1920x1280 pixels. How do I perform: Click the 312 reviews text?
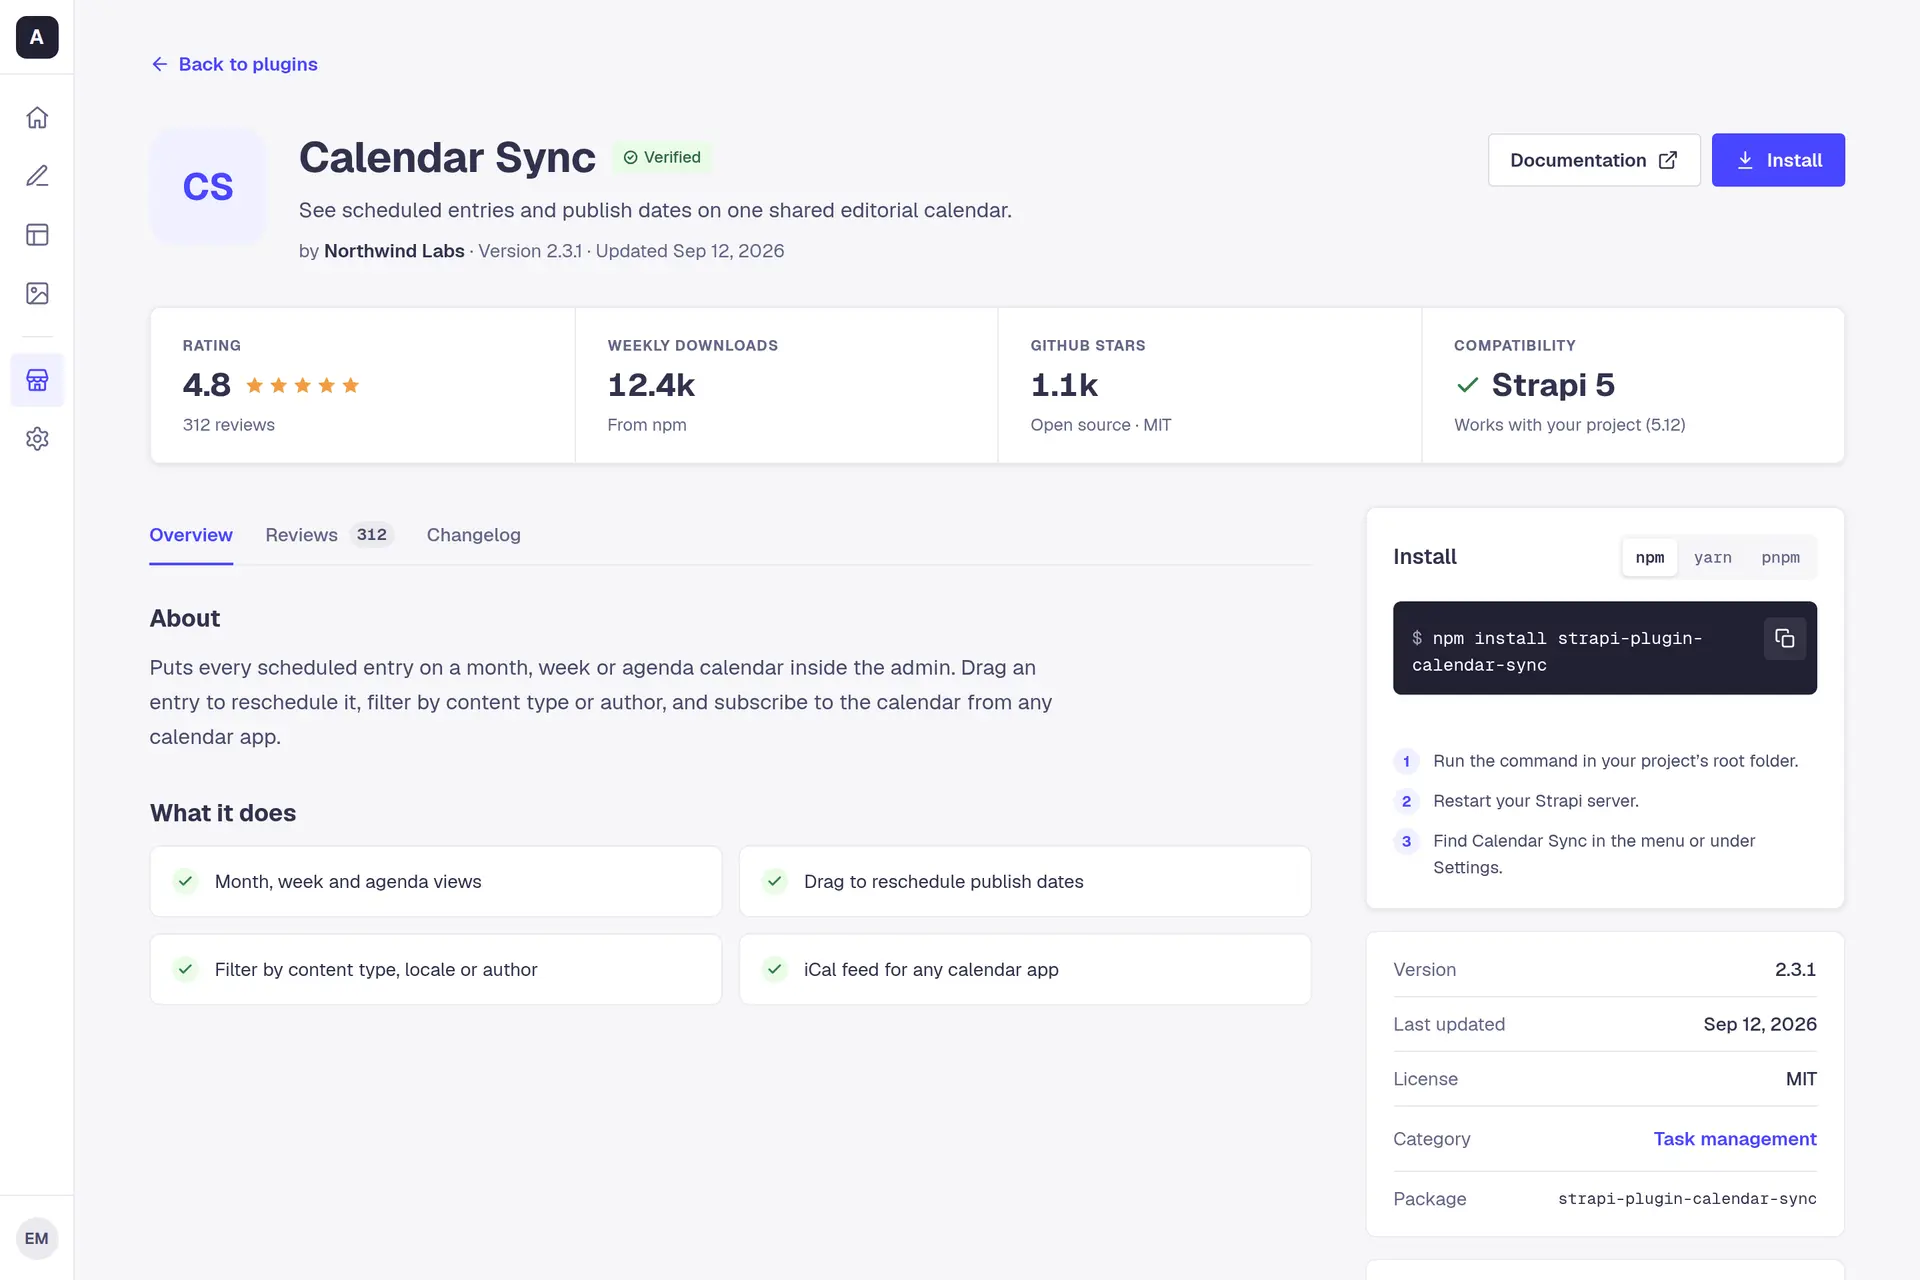coord(228,425)
